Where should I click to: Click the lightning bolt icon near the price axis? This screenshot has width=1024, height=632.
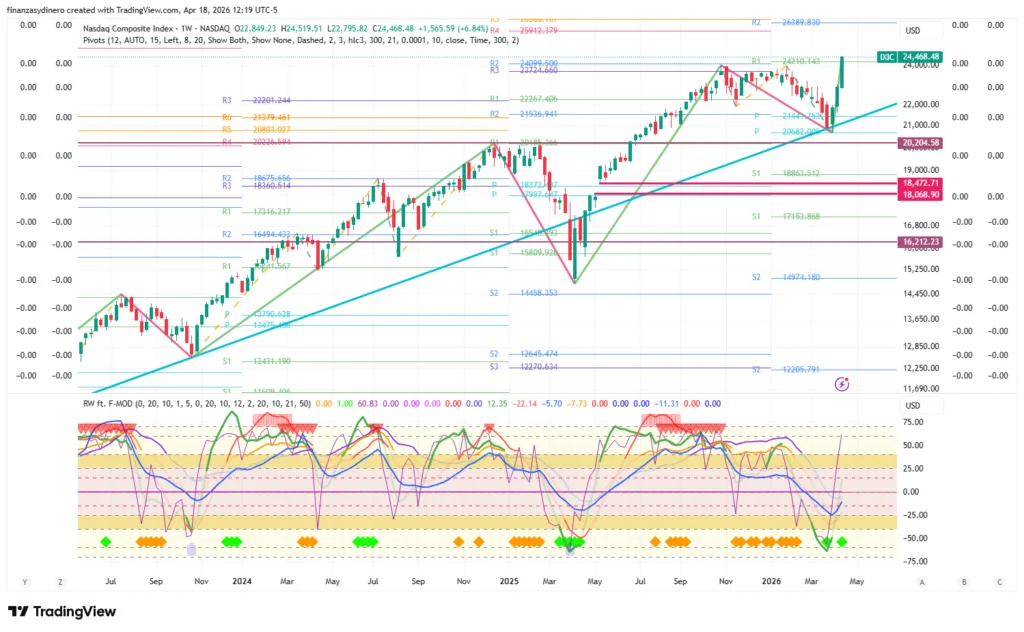842,383
